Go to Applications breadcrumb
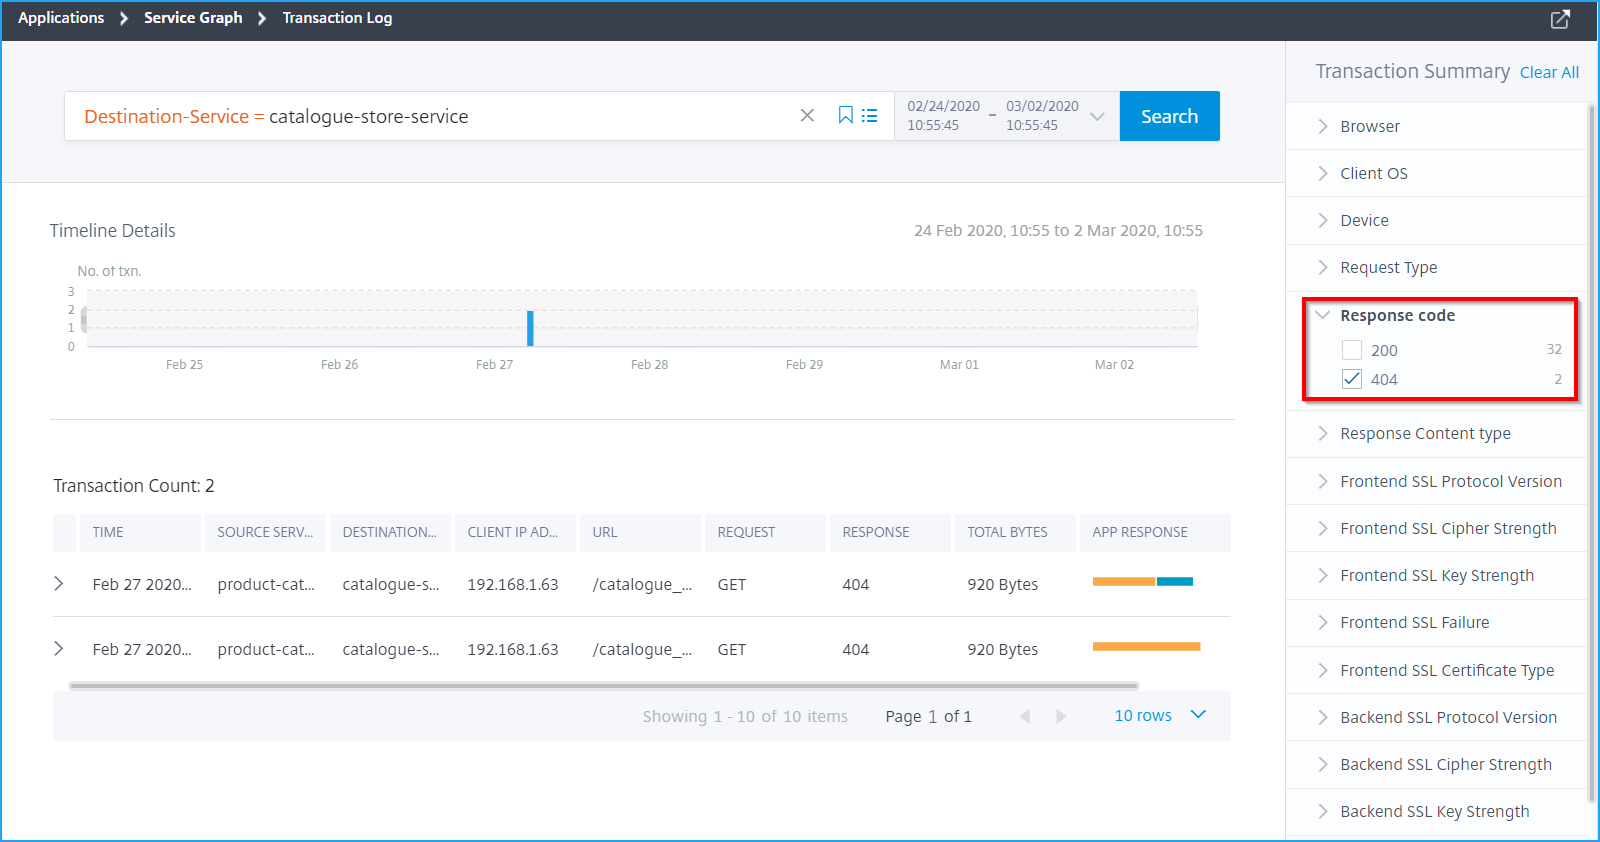Screen dimensions: 1600x842 point(61,18)
